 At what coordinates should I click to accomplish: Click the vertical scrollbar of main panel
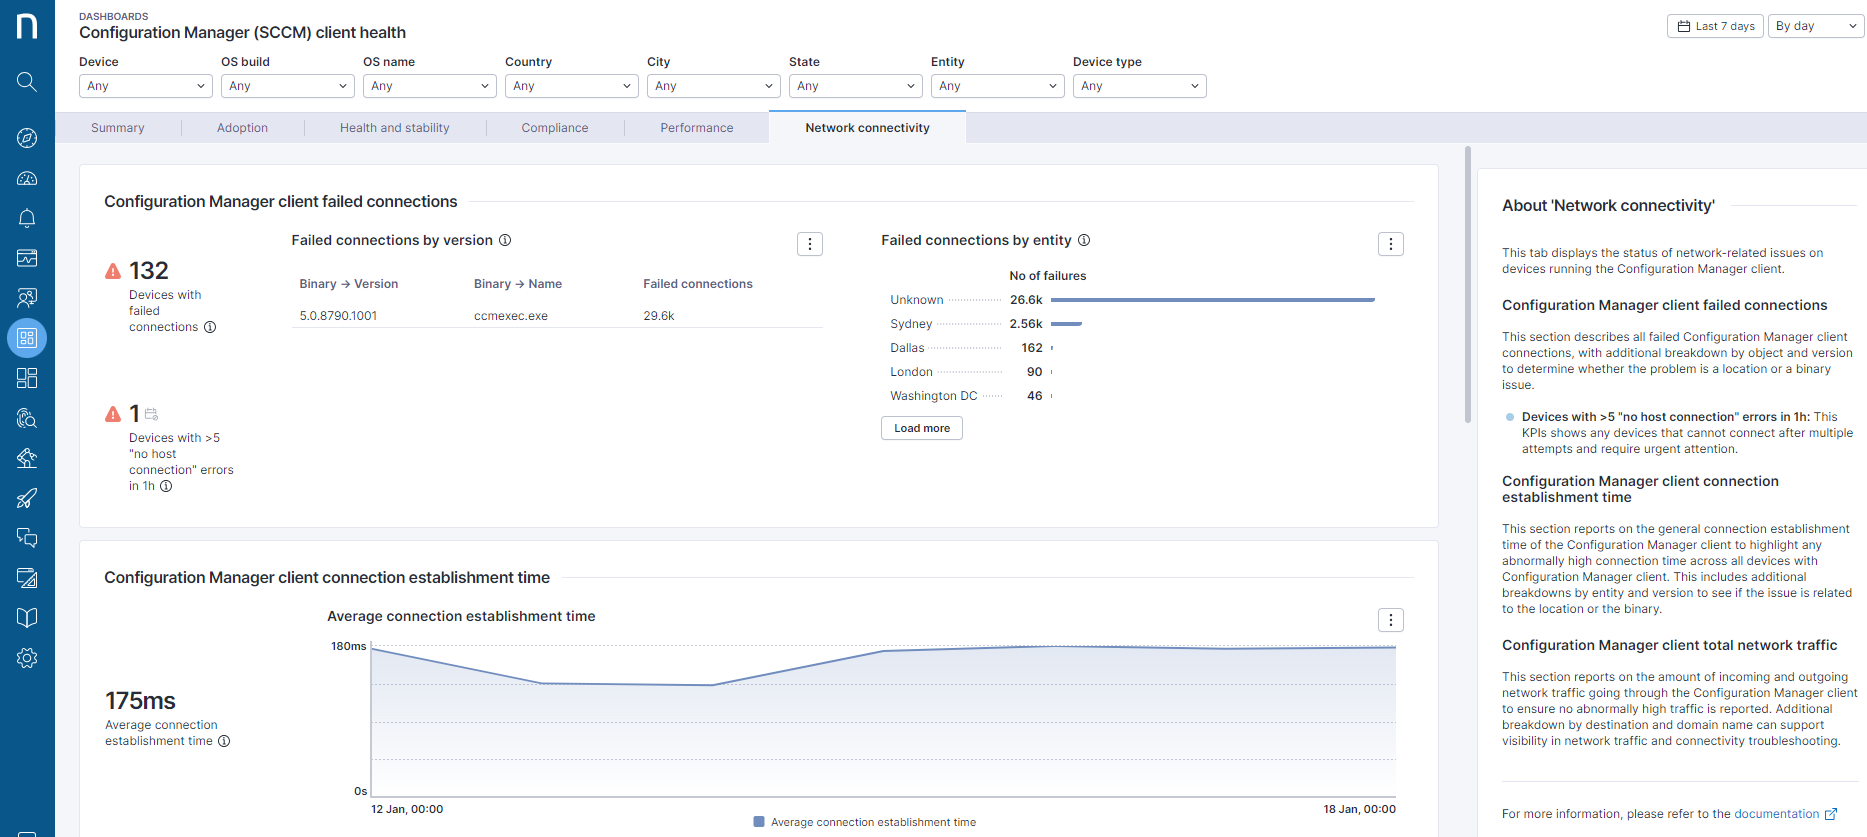pyautogui.click(x=1468, y=285)
